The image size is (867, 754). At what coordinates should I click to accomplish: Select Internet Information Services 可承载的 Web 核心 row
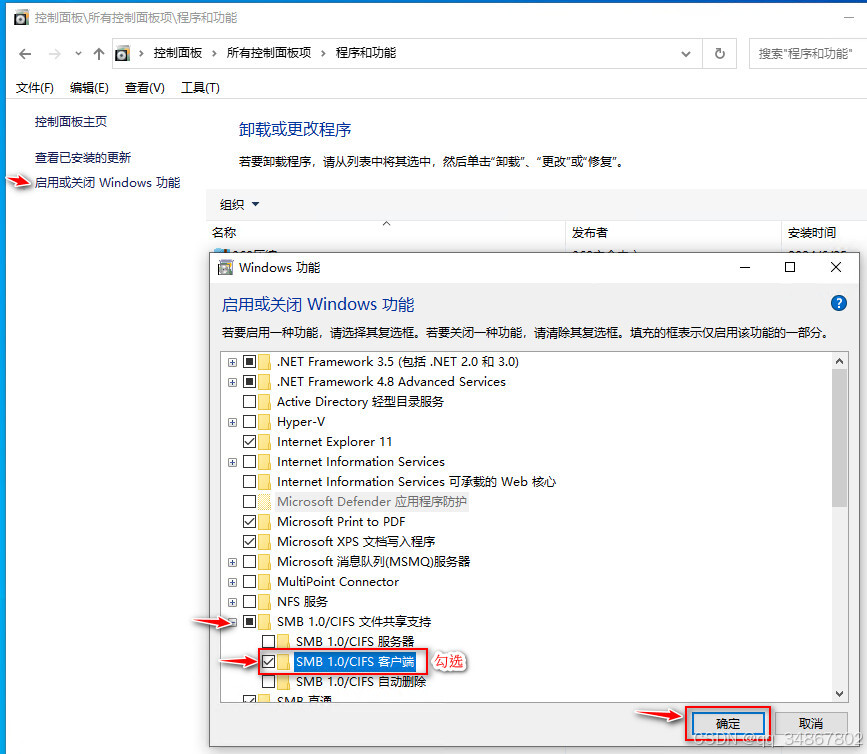coord(416,482)
